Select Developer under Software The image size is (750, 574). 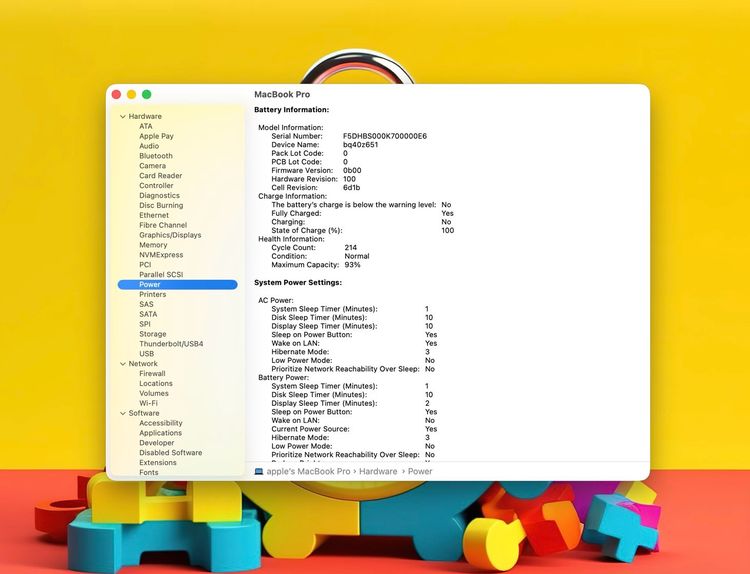(157, 443)
